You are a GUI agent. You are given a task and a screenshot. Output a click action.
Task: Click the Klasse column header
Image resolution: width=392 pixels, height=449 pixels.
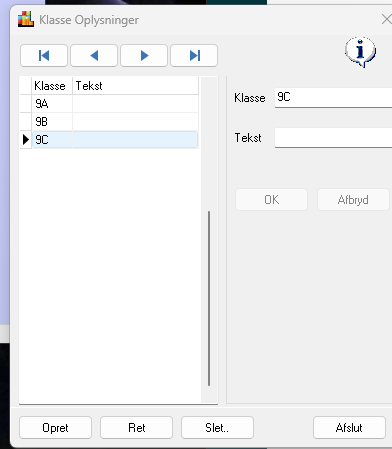pos(52,86)
